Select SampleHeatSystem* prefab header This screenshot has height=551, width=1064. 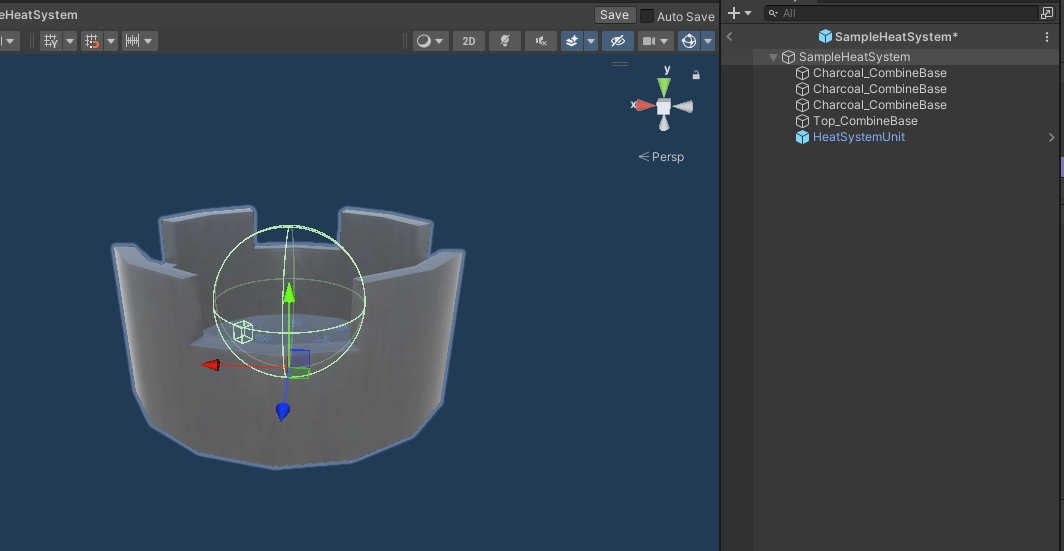(x=888, y=37)
